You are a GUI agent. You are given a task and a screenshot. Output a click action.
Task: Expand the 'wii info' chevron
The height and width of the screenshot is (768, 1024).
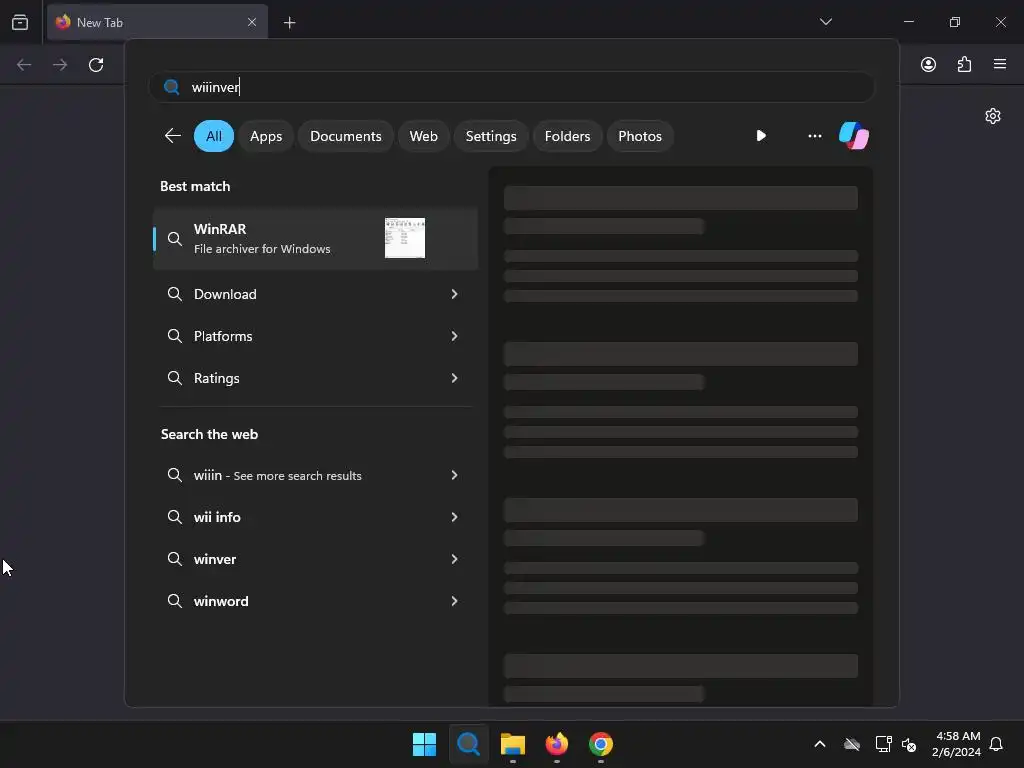pyautogui.click(x=455, y=517)
